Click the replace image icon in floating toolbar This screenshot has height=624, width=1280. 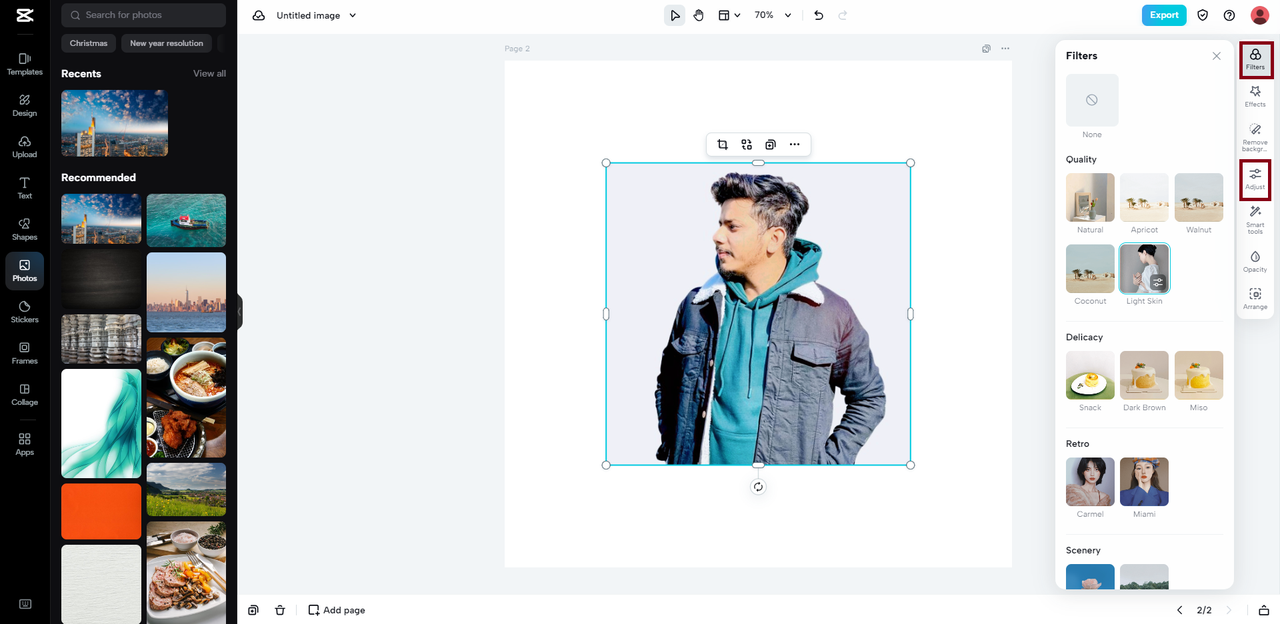[x=746, y=144]
